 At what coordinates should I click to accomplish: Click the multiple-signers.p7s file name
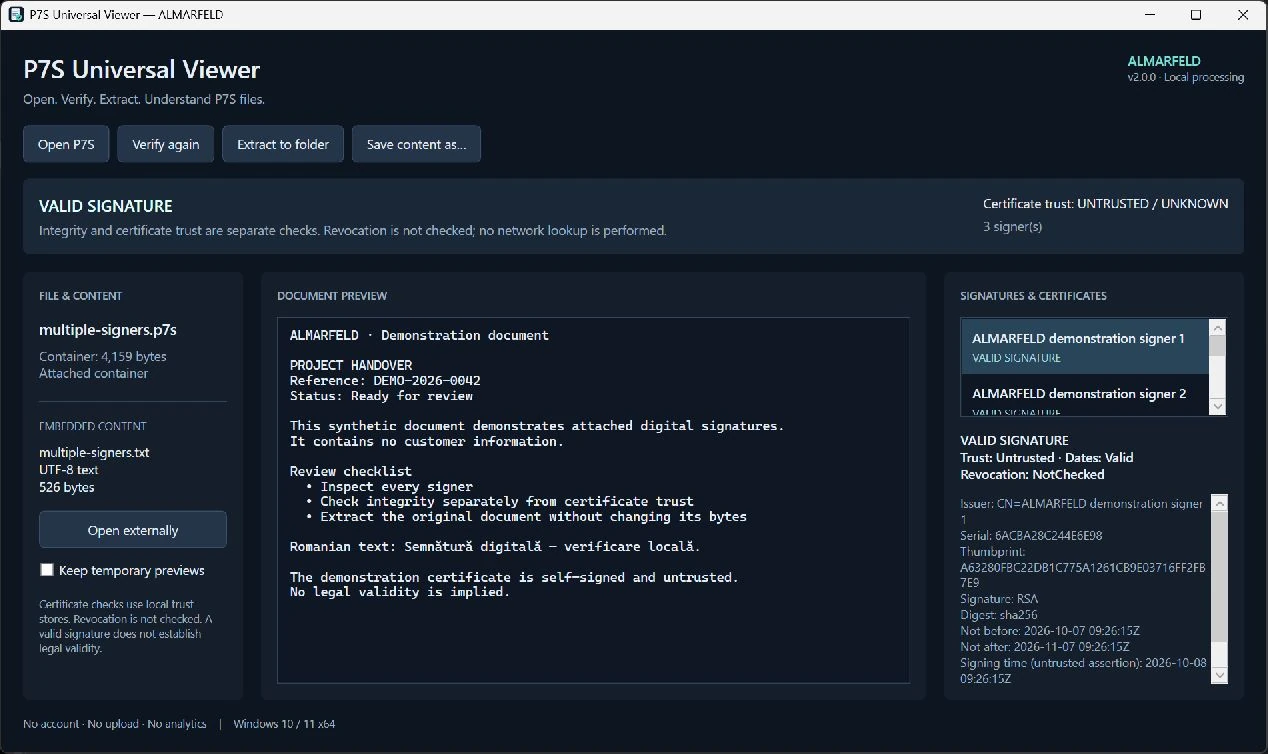[107, 330]
